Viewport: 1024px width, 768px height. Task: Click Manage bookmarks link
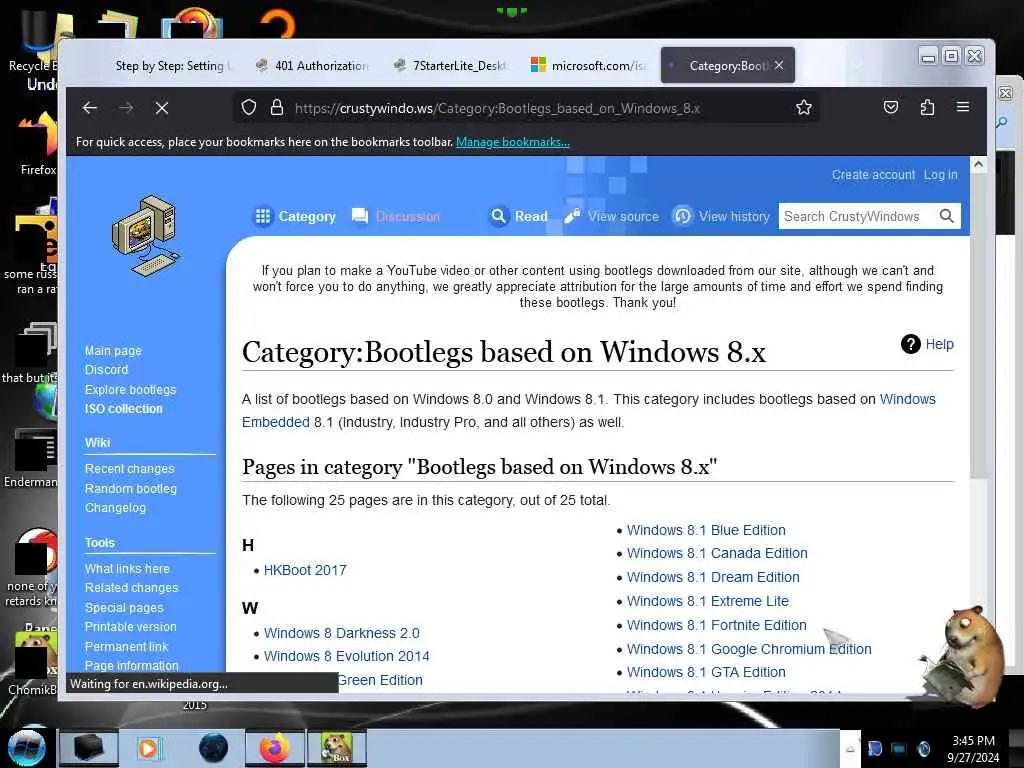tap(513, 142)
